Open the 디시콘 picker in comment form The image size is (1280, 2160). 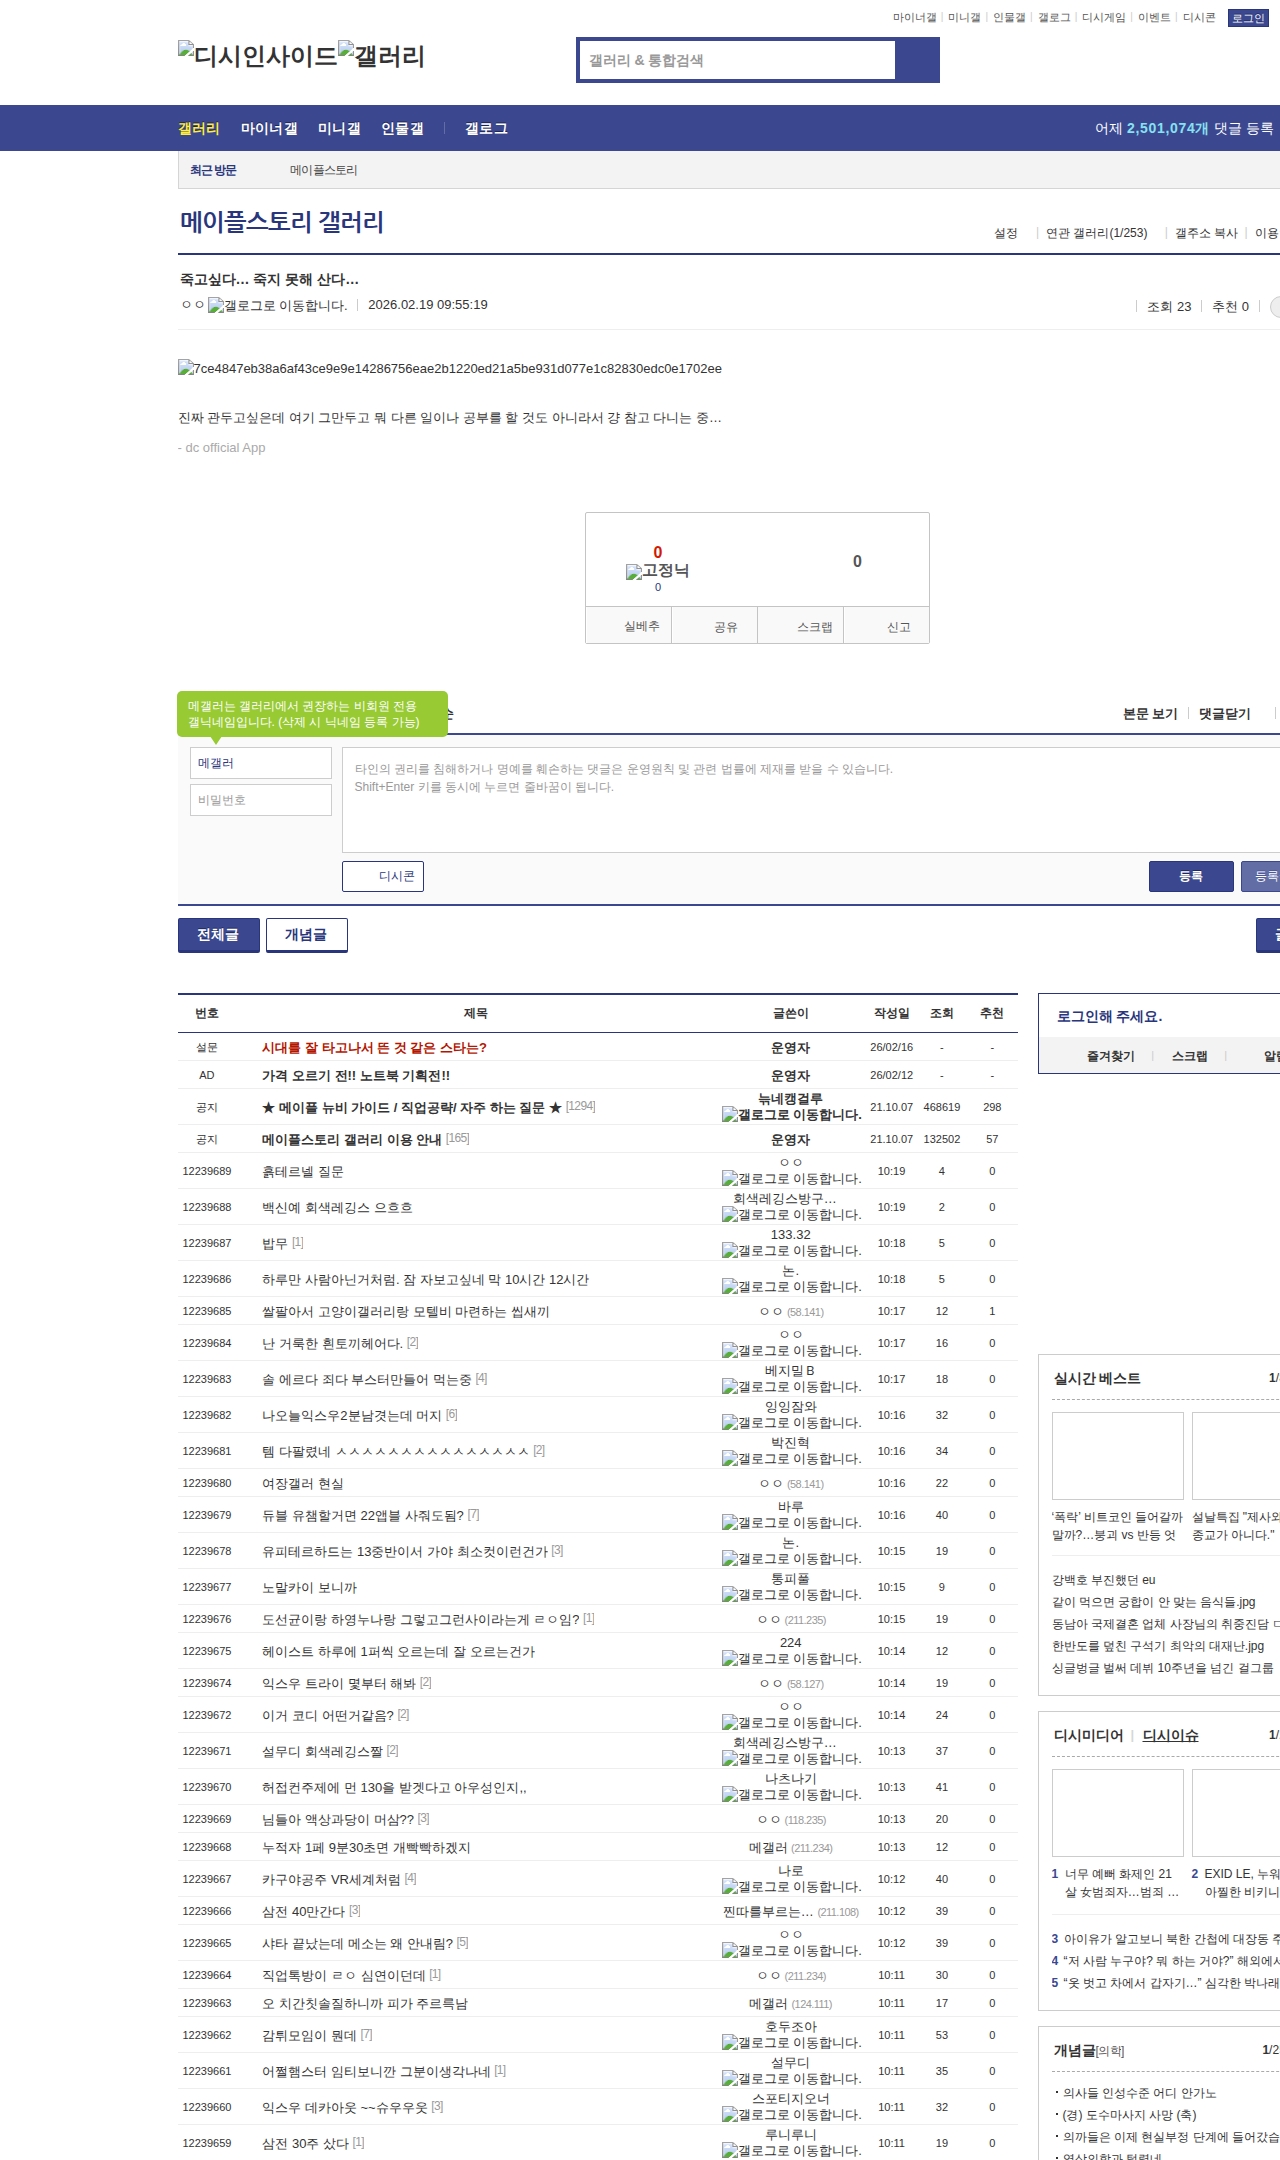(x=383, y=876)
